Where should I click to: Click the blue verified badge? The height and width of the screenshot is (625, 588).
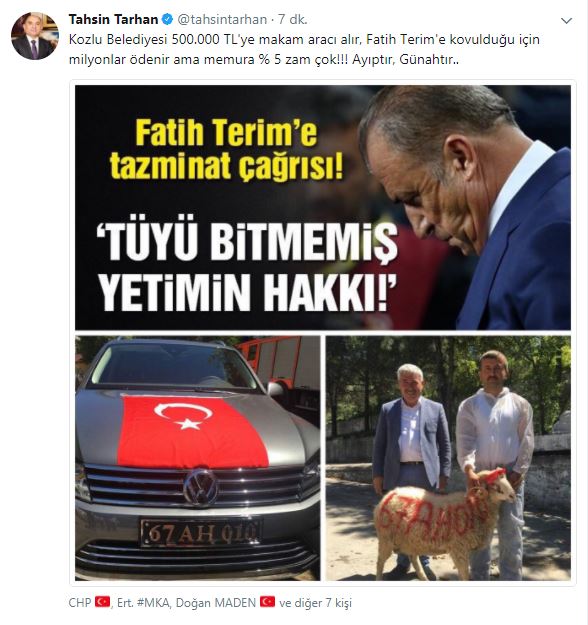pyautogui.click(x=167, y=19)
